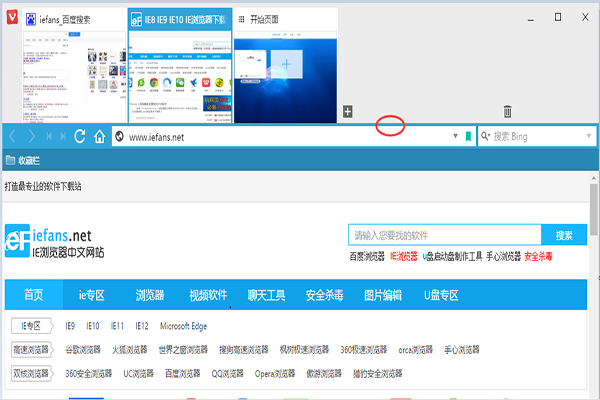
Task: Open the 谷歌浏览器 link
Action: click(83, 349)
